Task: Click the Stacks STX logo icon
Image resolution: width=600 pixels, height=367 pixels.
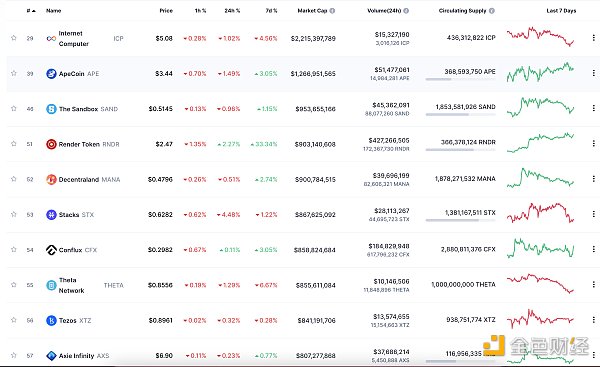Action: (51, 214)
